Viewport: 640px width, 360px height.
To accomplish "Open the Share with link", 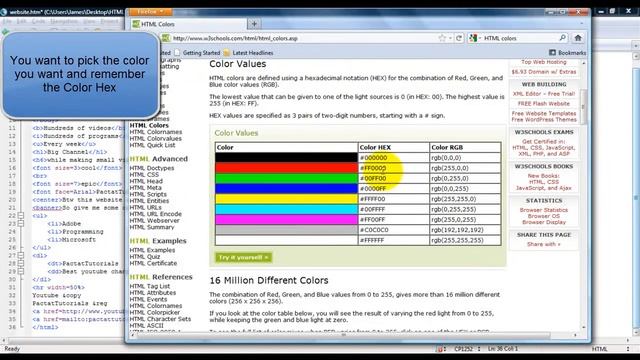I will (544, 244).
